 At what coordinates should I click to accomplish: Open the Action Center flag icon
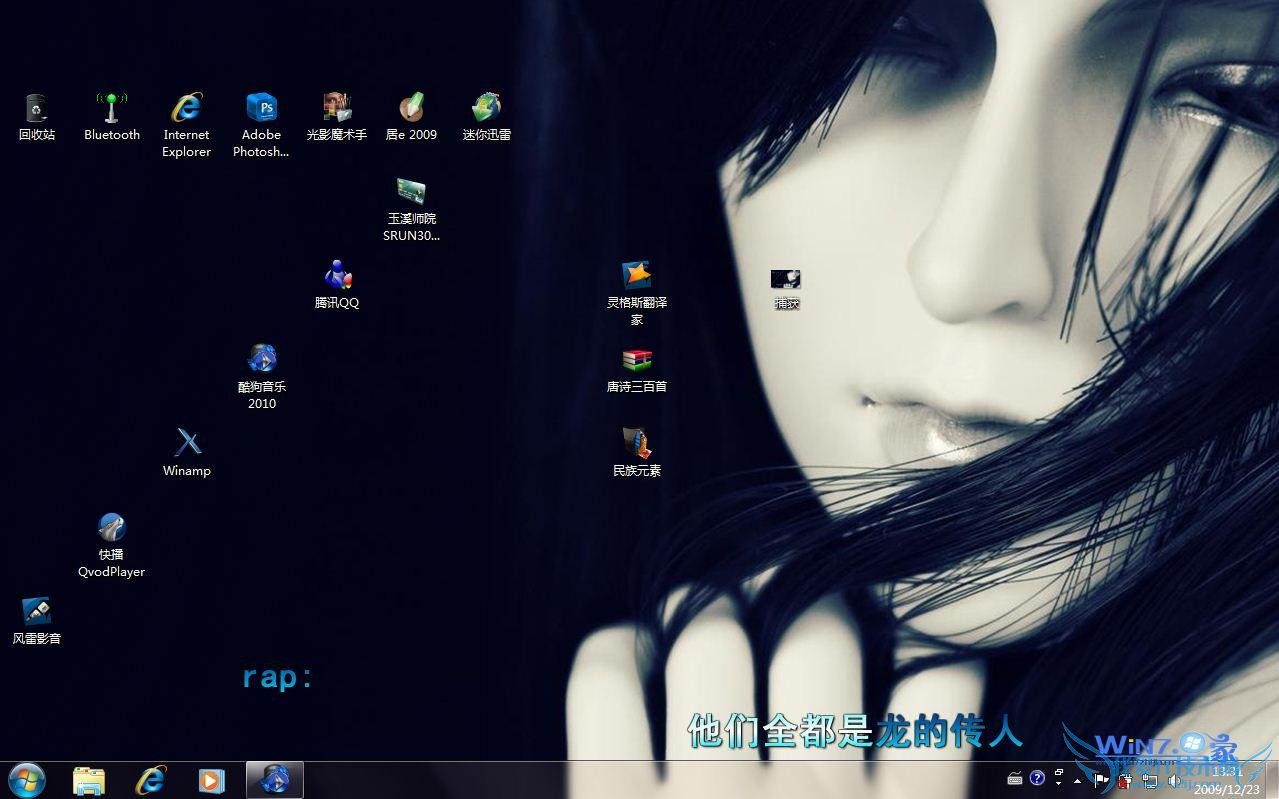(x=1101, y=781)
